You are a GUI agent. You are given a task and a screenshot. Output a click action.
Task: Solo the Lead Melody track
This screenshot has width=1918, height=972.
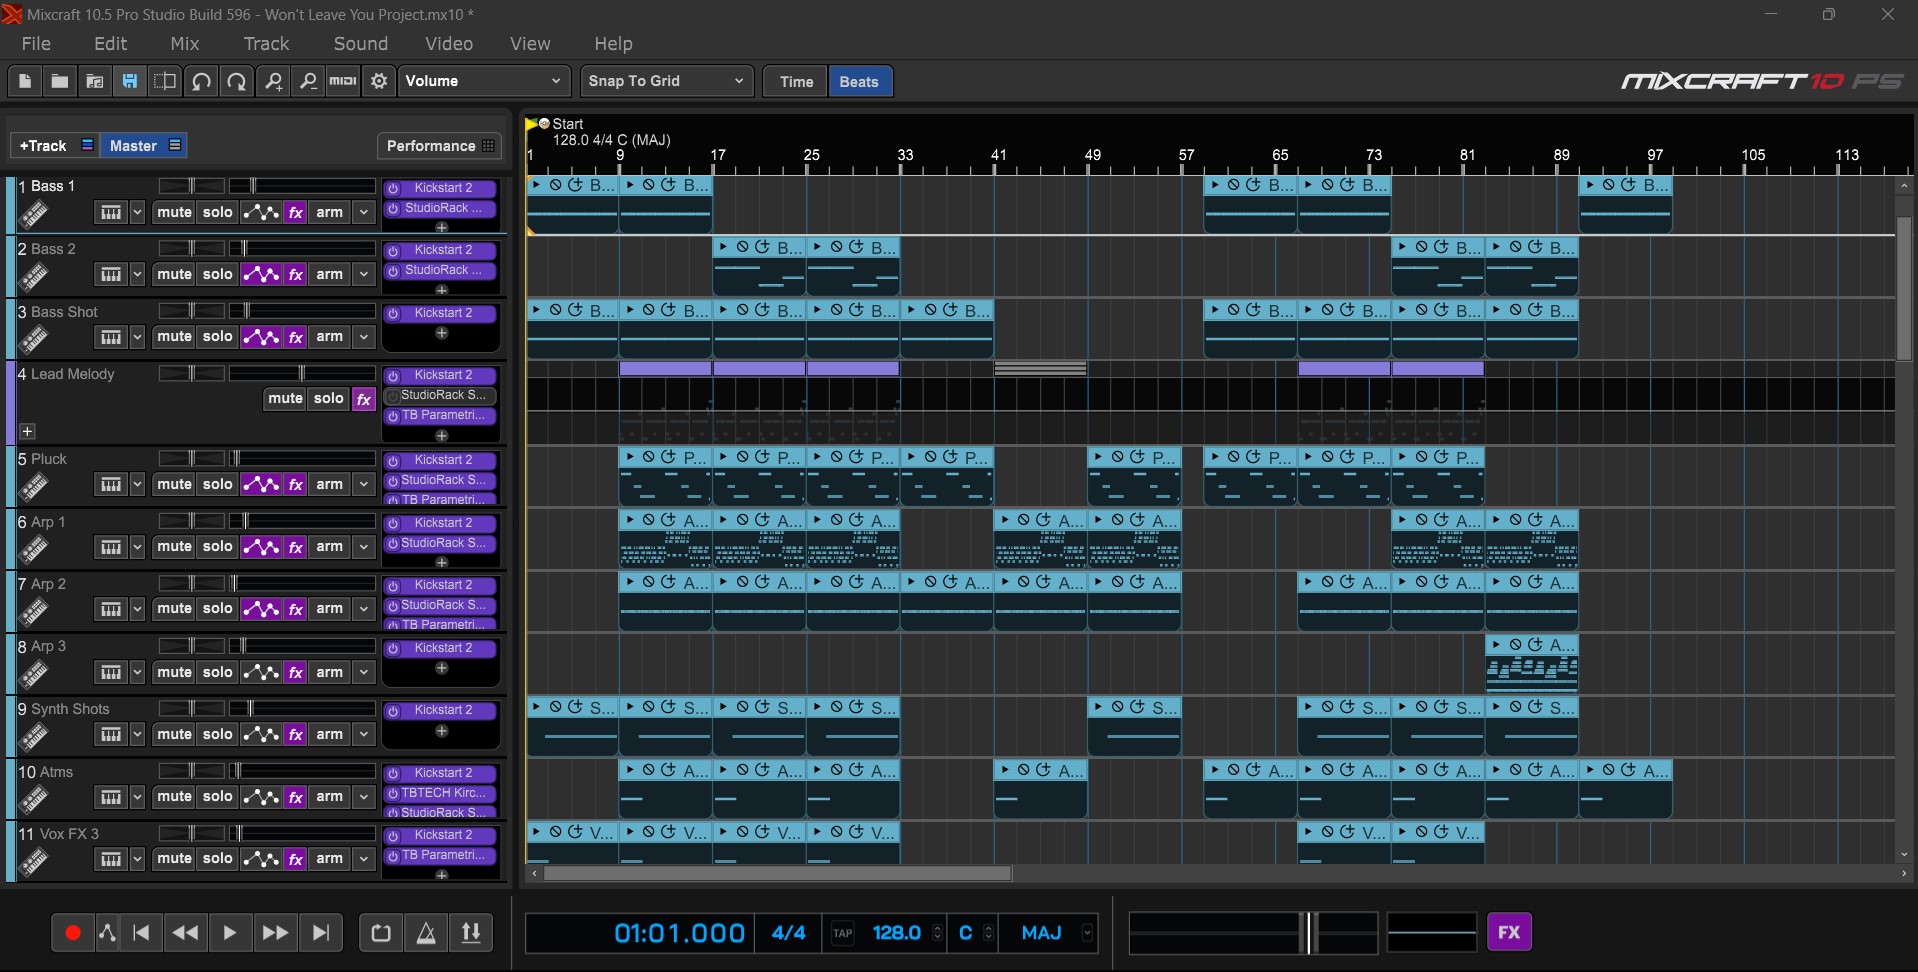(328, 399)
